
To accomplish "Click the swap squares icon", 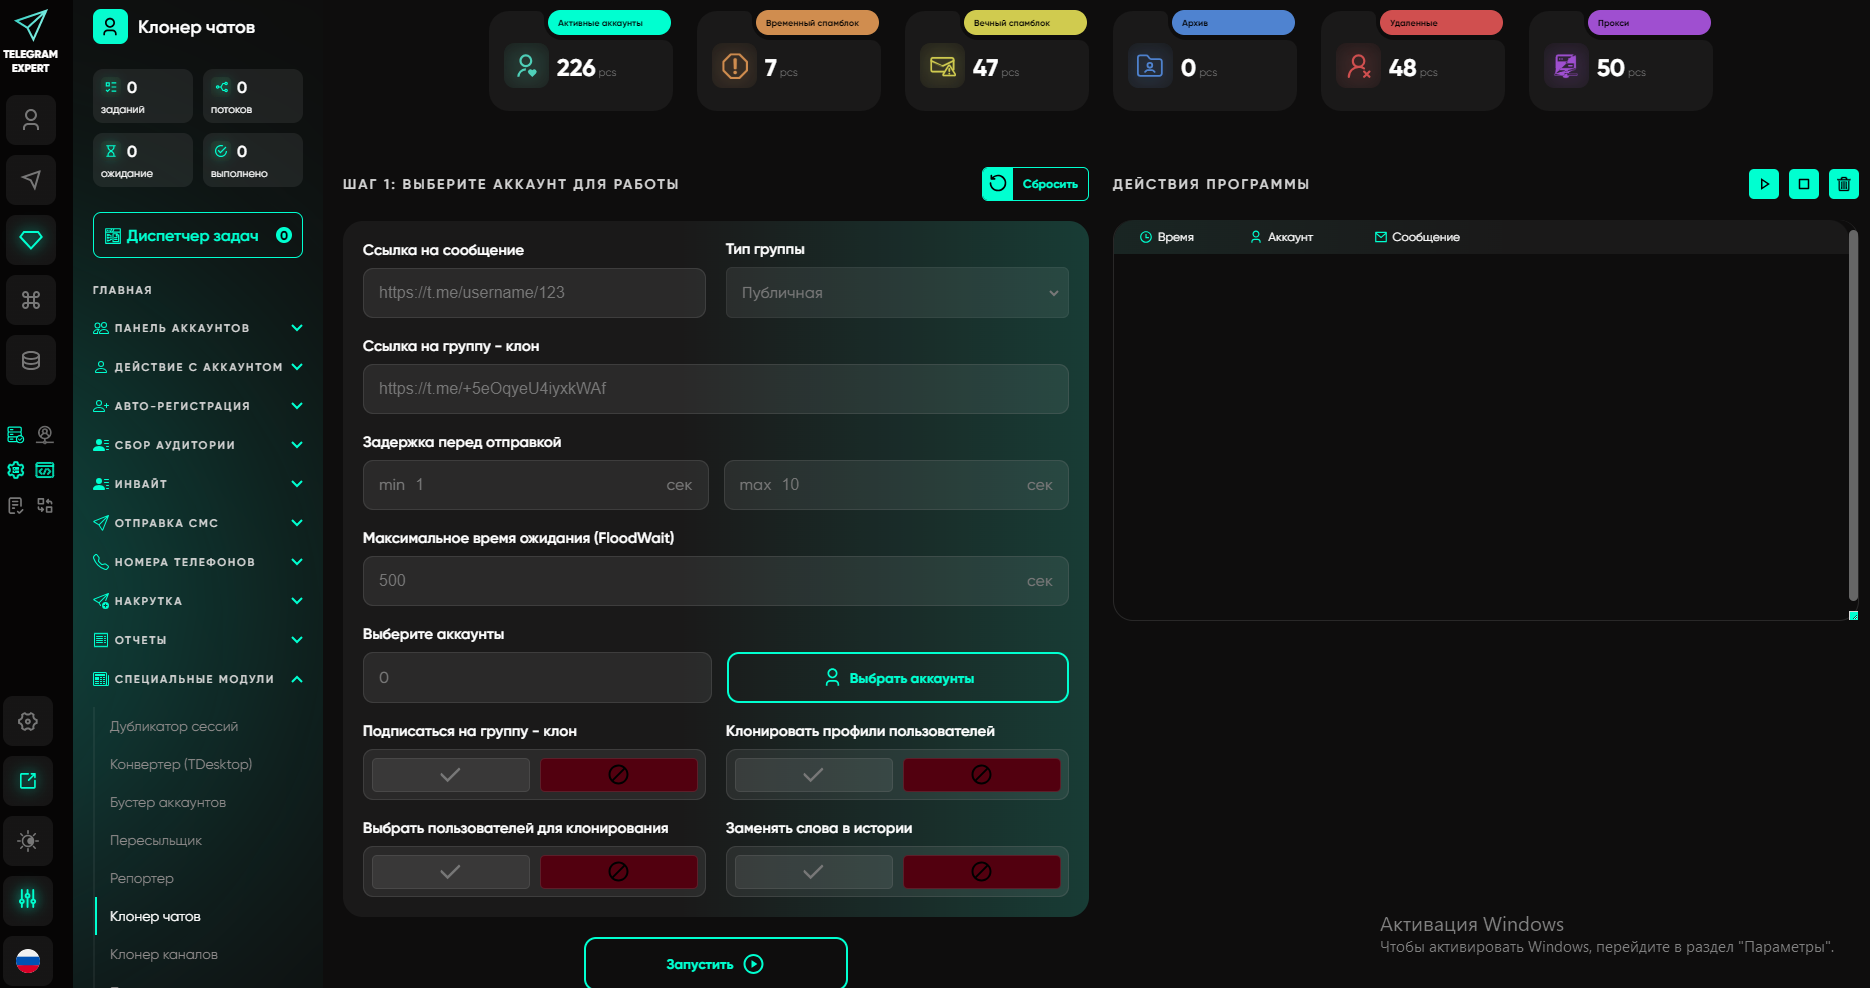I will click(x=45, y=505).
